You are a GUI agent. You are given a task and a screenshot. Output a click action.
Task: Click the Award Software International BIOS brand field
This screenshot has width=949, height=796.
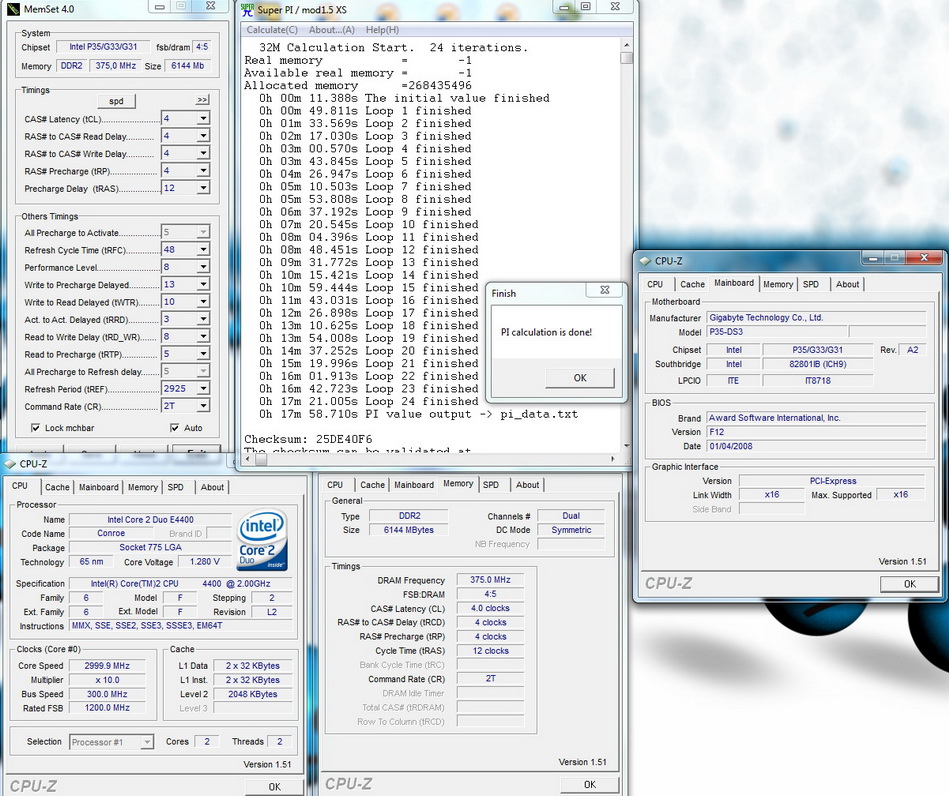coord(816,418)
